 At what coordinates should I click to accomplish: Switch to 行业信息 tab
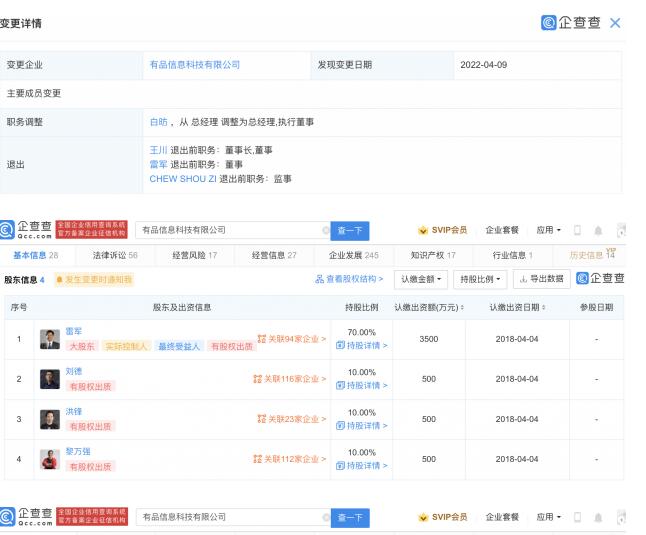tap(513, 255)
